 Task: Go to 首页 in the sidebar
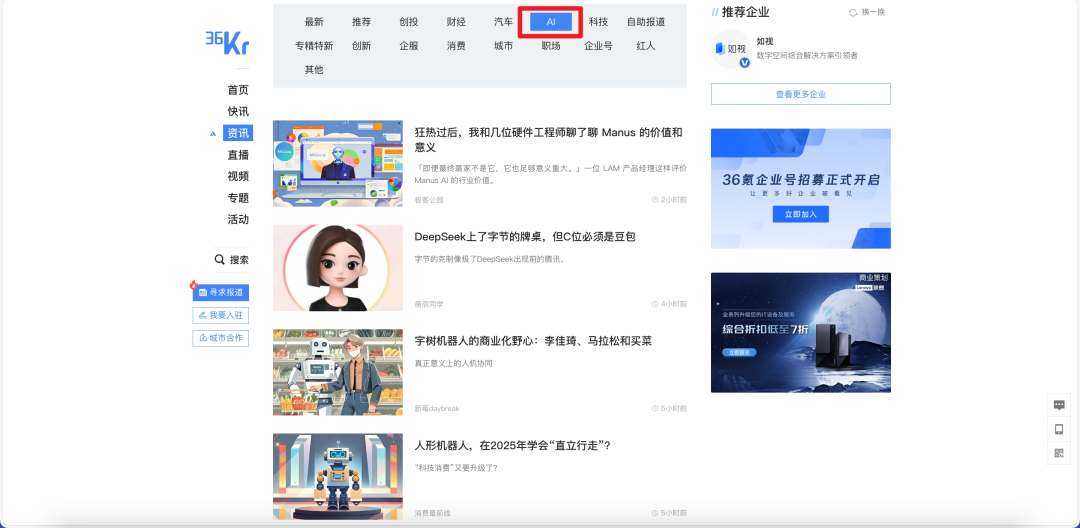238,90
